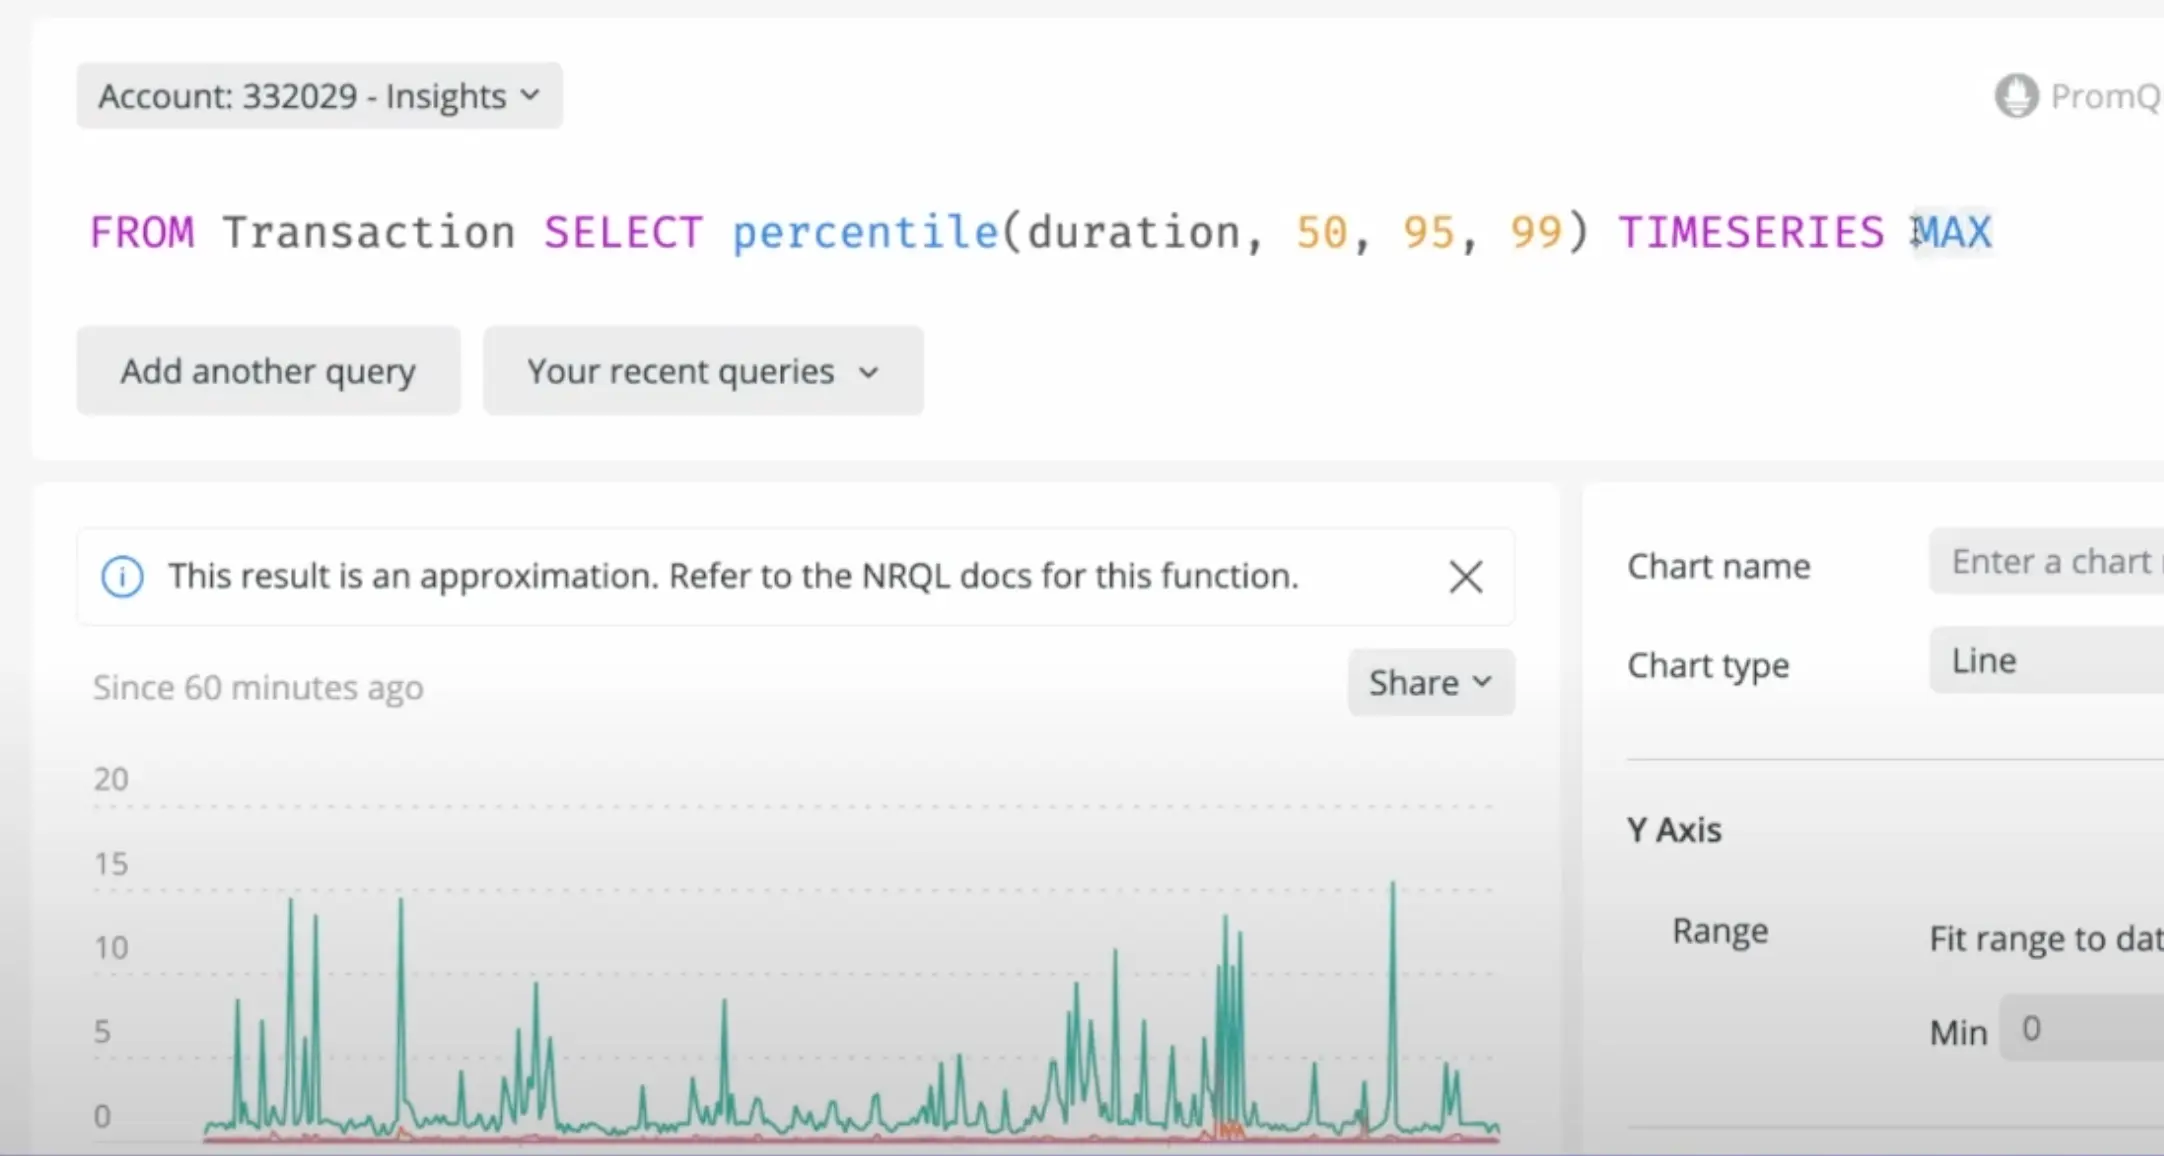This screenshot has height=1156, width=2164.
Task: Click the Y Axis section heading
Action: (x=1674, y=830)
